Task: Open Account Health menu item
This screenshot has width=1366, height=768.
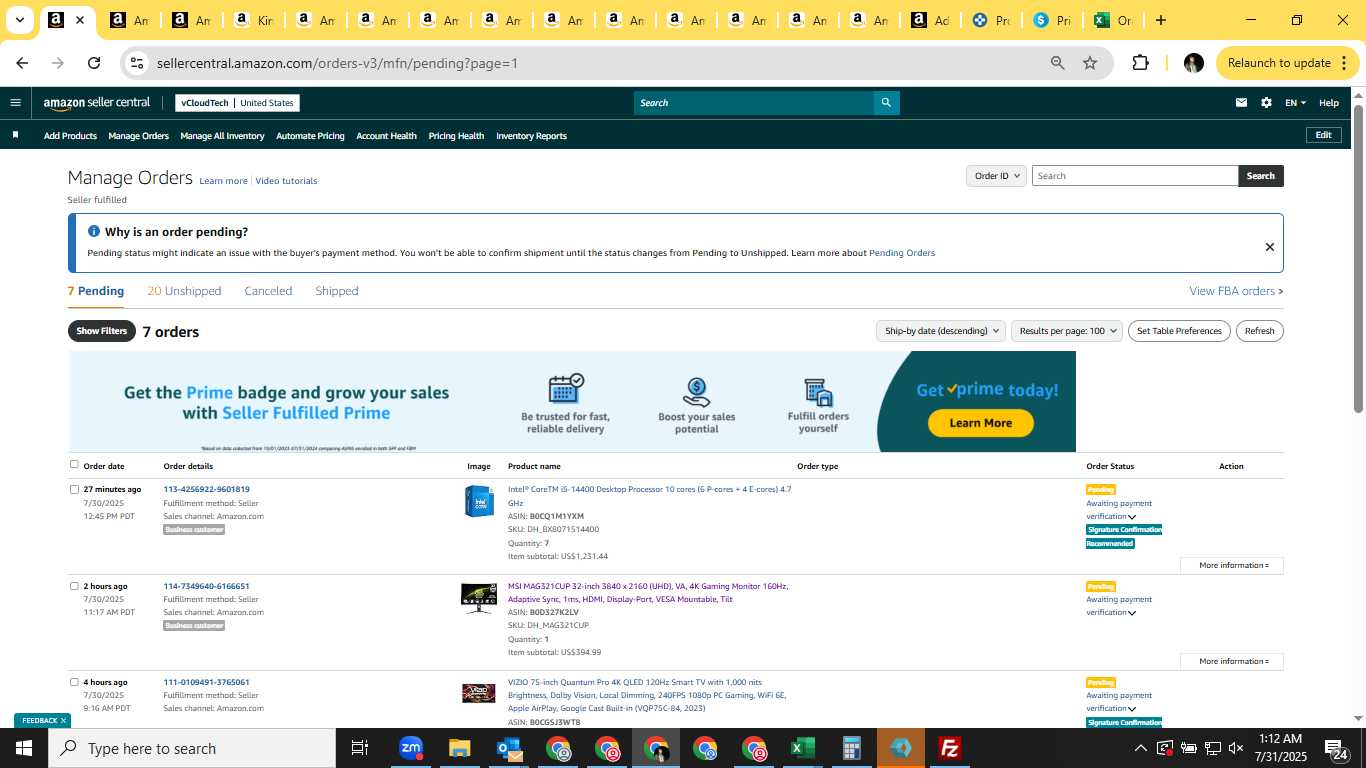Action: pos(386,136)
